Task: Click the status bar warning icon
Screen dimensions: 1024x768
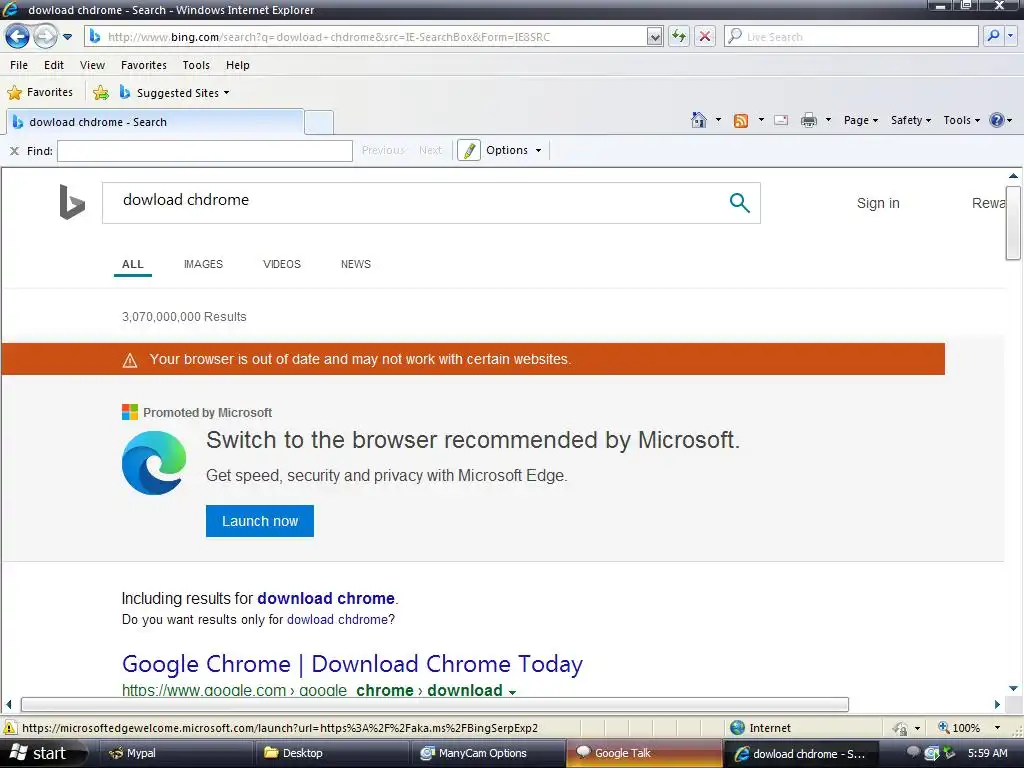Action: click(10, 728)
